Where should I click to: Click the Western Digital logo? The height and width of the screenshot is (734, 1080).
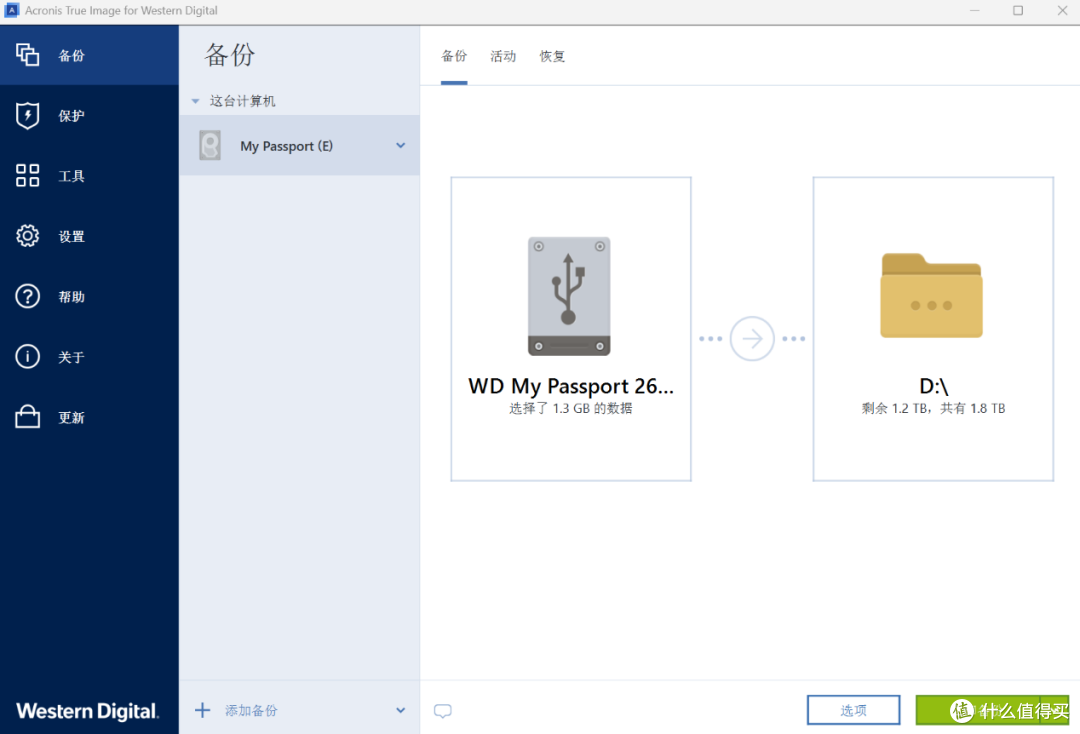click(x=87, y=711)
